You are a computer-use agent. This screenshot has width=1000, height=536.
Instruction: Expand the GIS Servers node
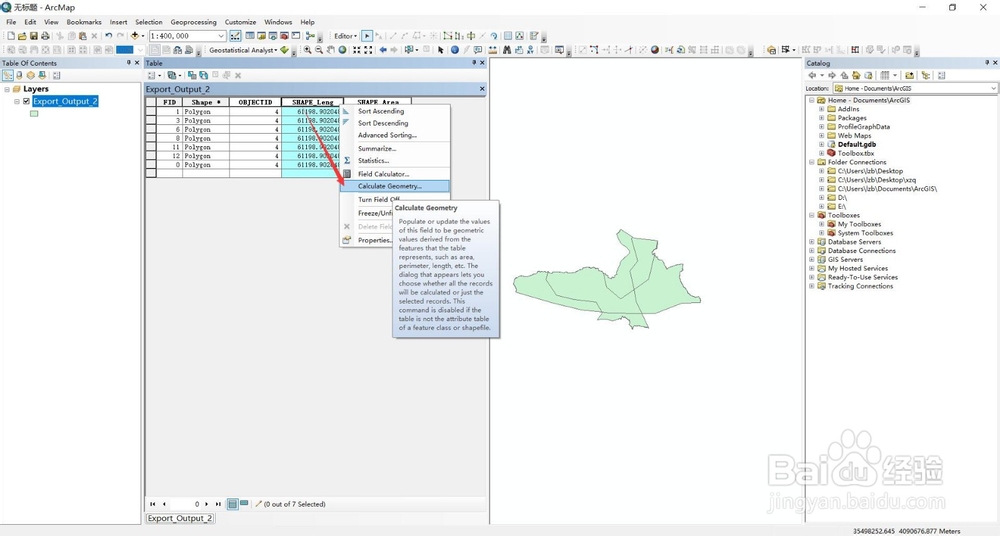click(x=812, y=260)
